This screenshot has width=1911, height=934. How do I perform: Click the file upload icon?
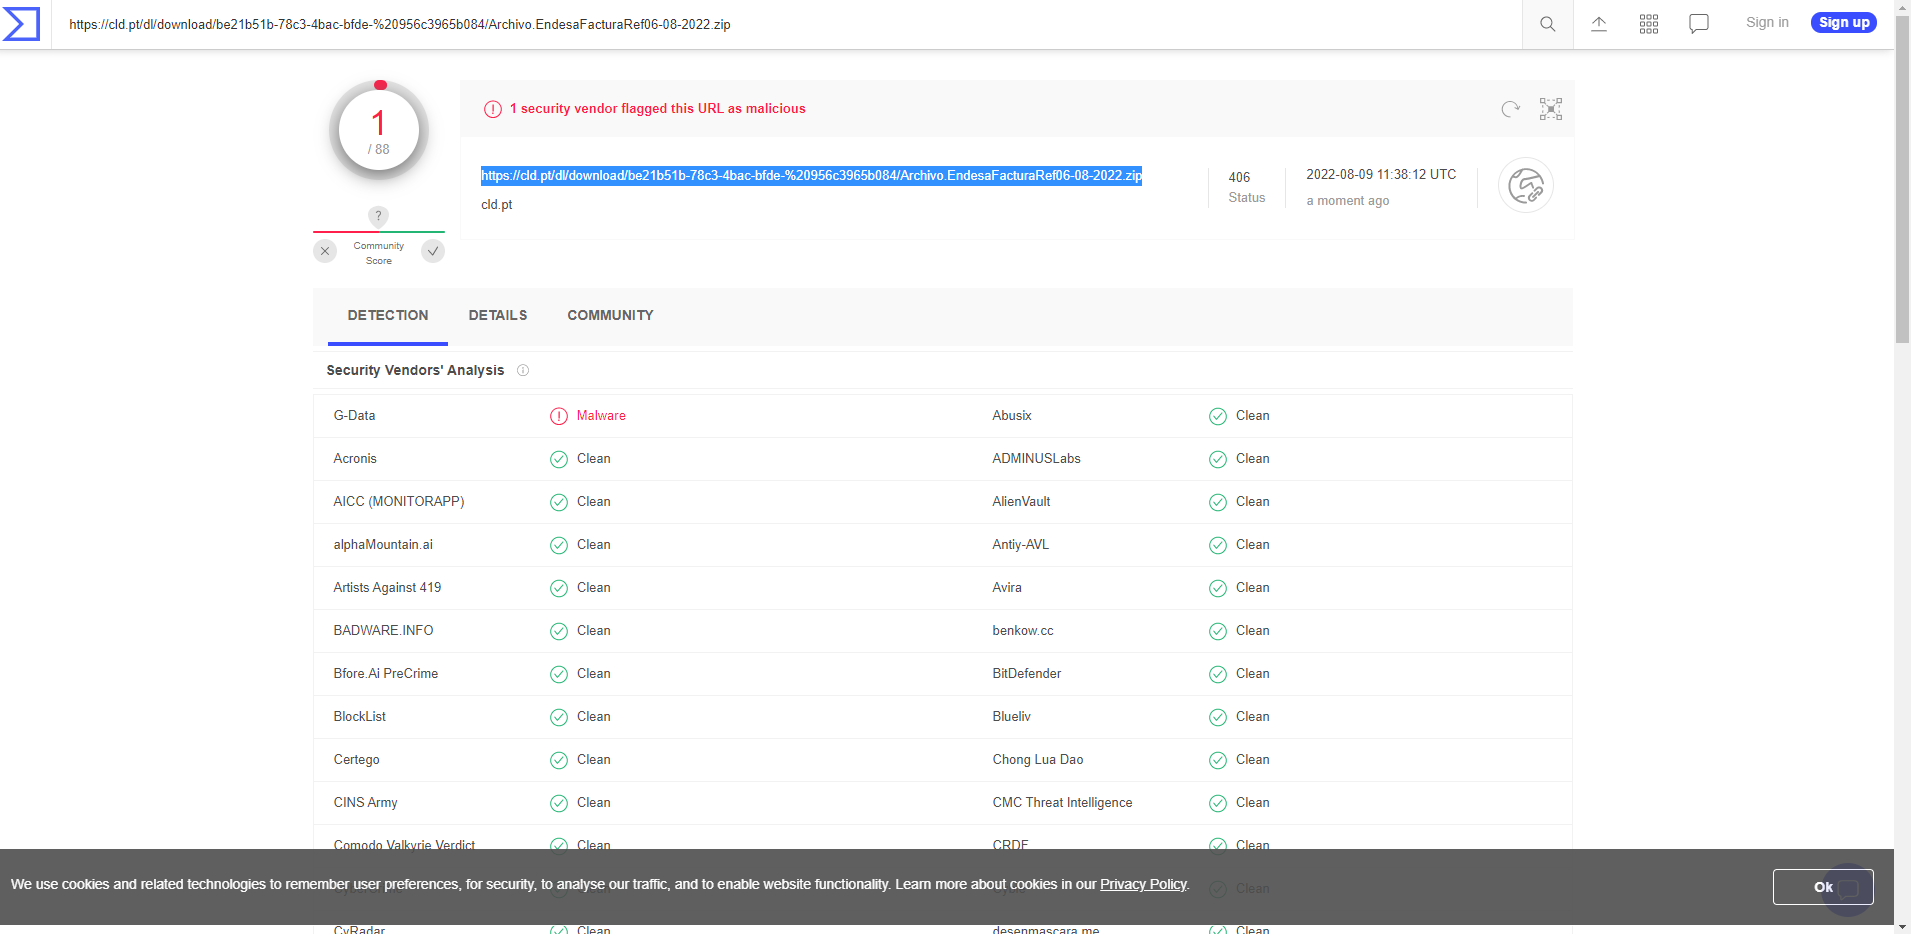click(x=1597, y=23)
